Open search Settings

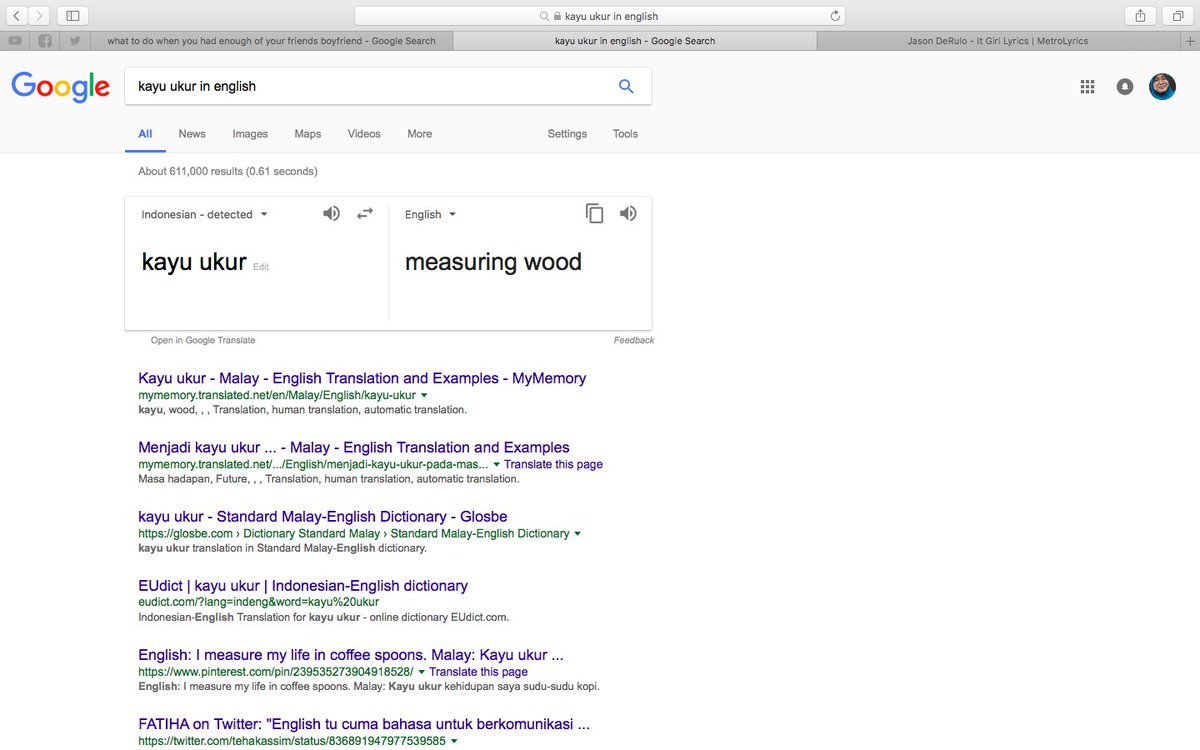pos(567,134)
